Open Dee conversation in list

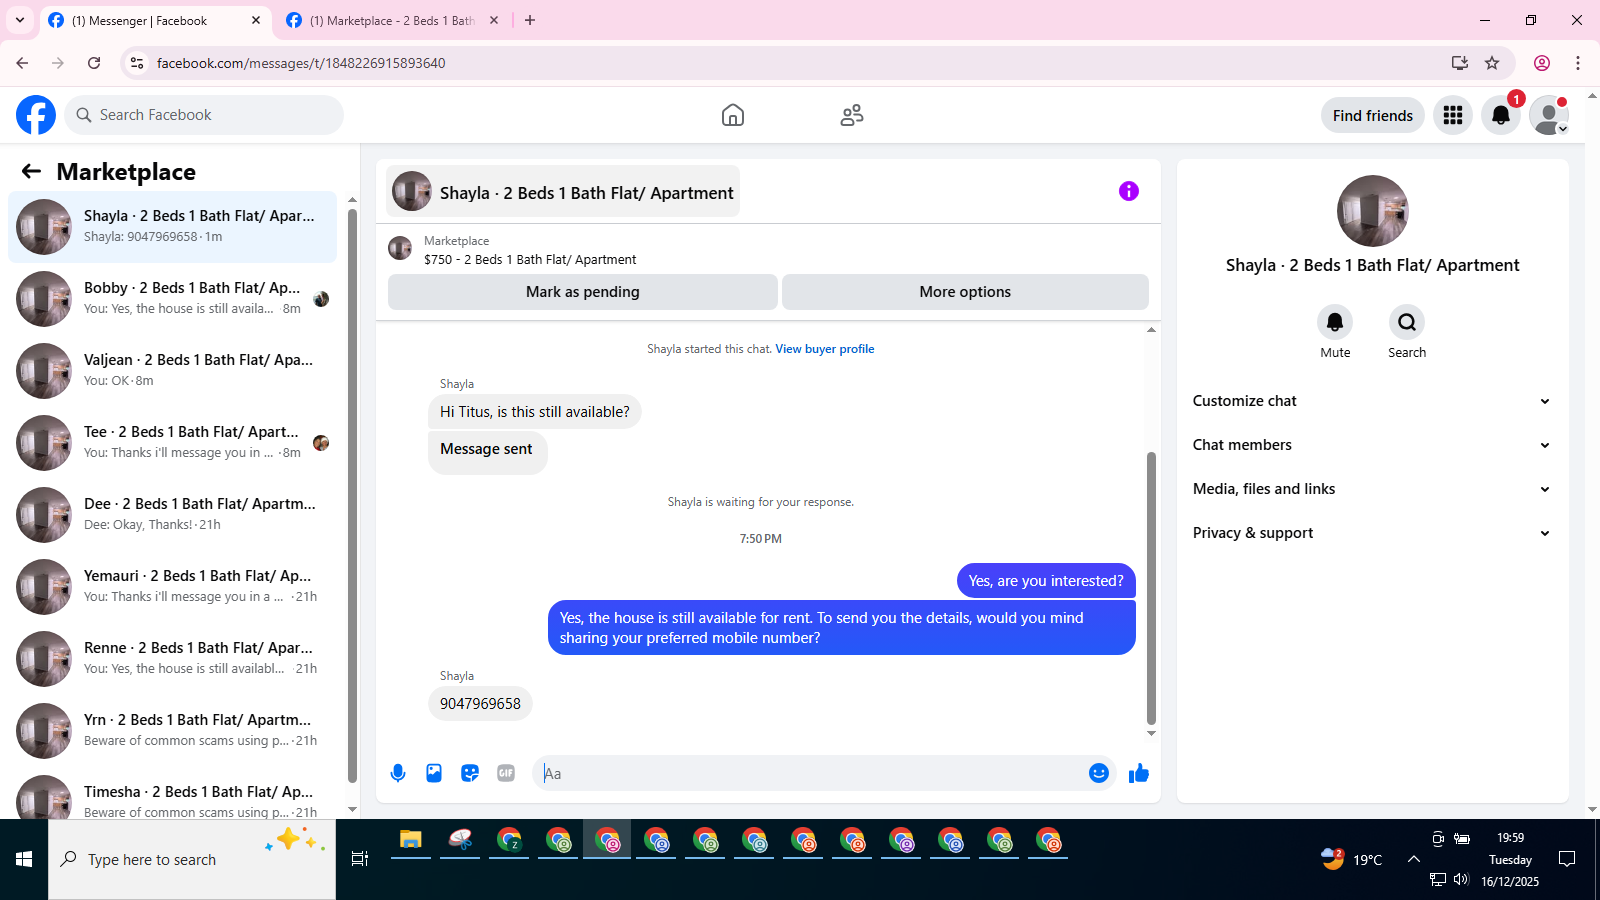172,515
